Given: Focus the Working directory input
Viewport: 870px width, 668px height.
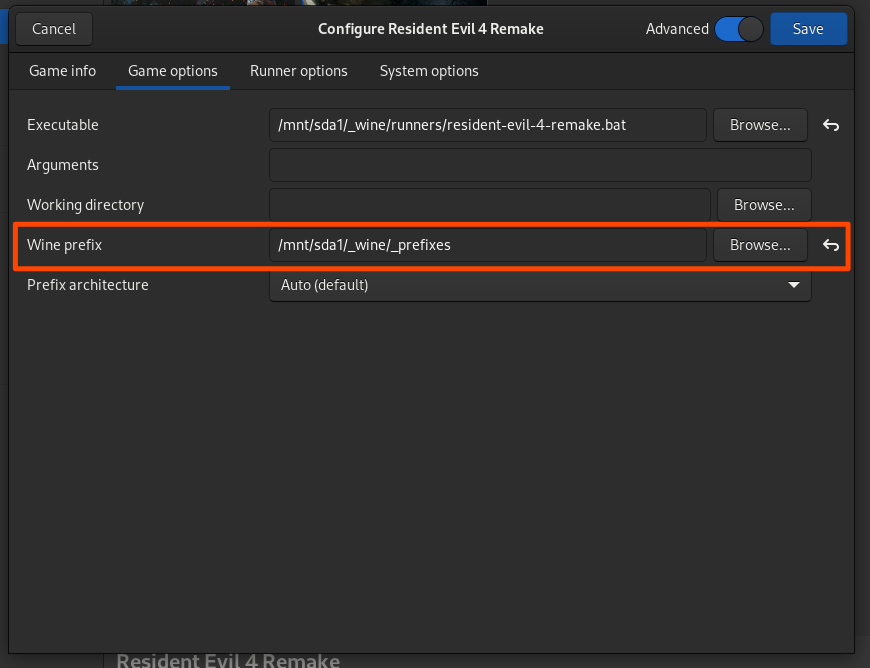Looking at the screenshot, I should pos(490,205).
